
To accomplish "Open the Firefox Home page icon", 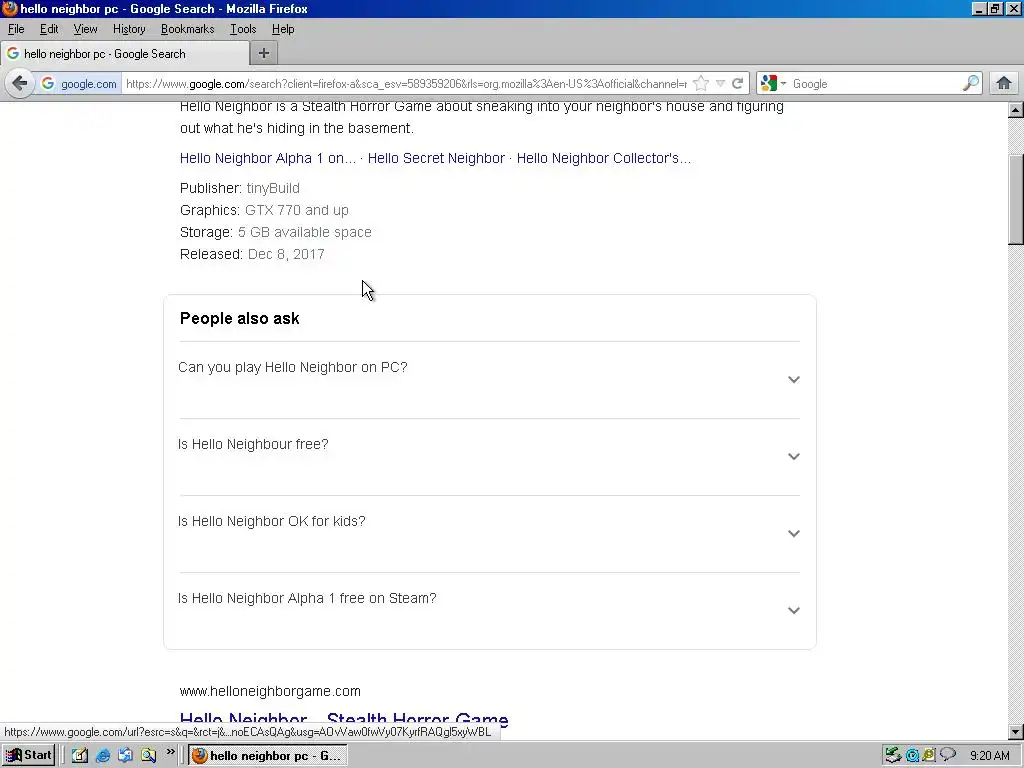I will 1004,84.
